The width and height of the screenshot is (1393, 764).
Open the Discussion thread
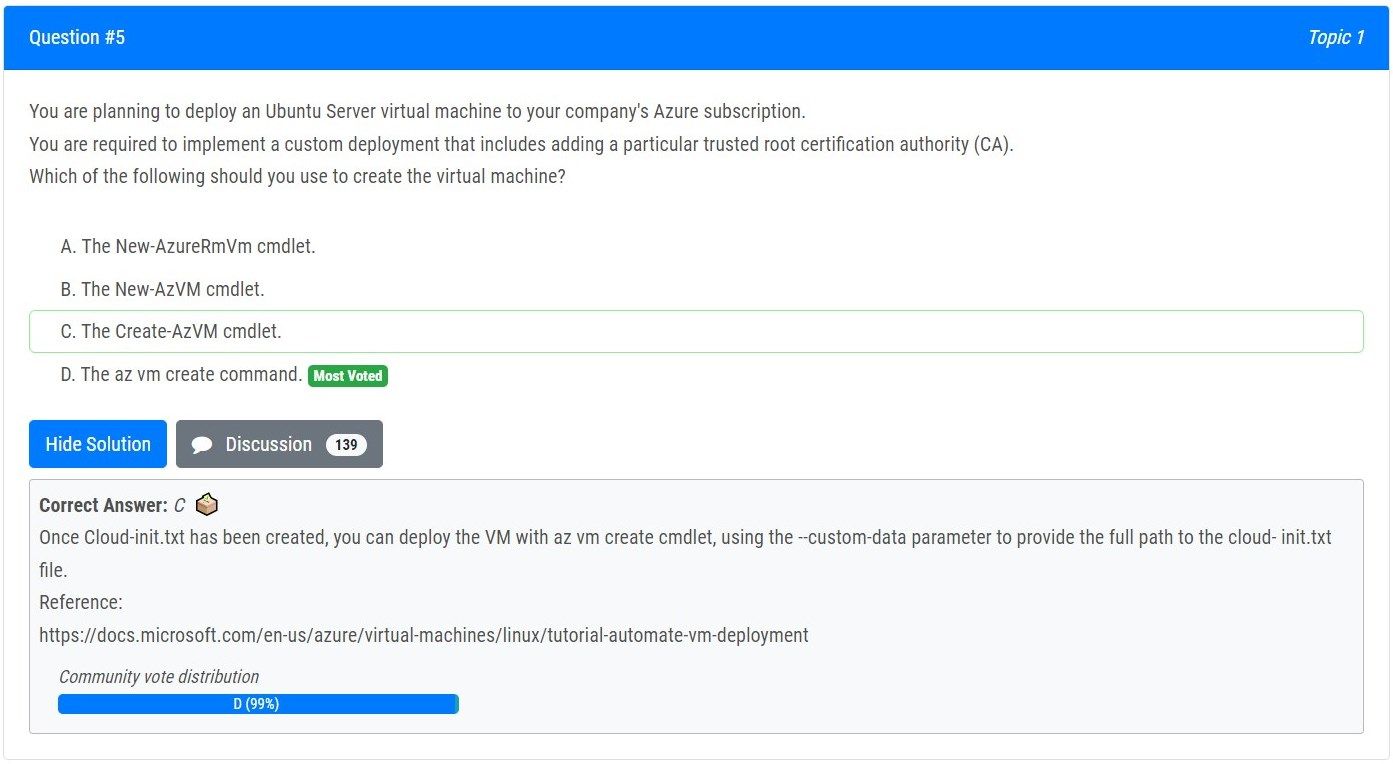(x=268, y=444)
